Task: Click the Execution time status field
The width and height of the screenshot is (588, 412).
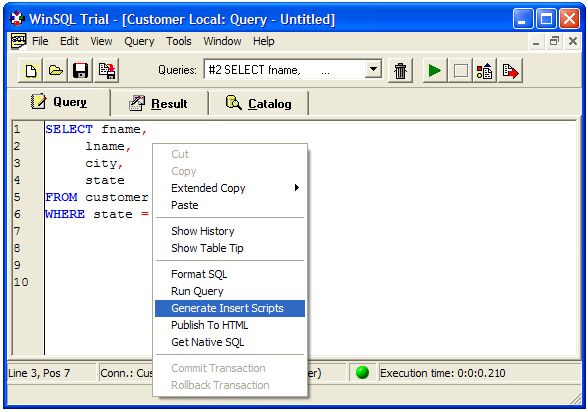Action: point(480,373)
